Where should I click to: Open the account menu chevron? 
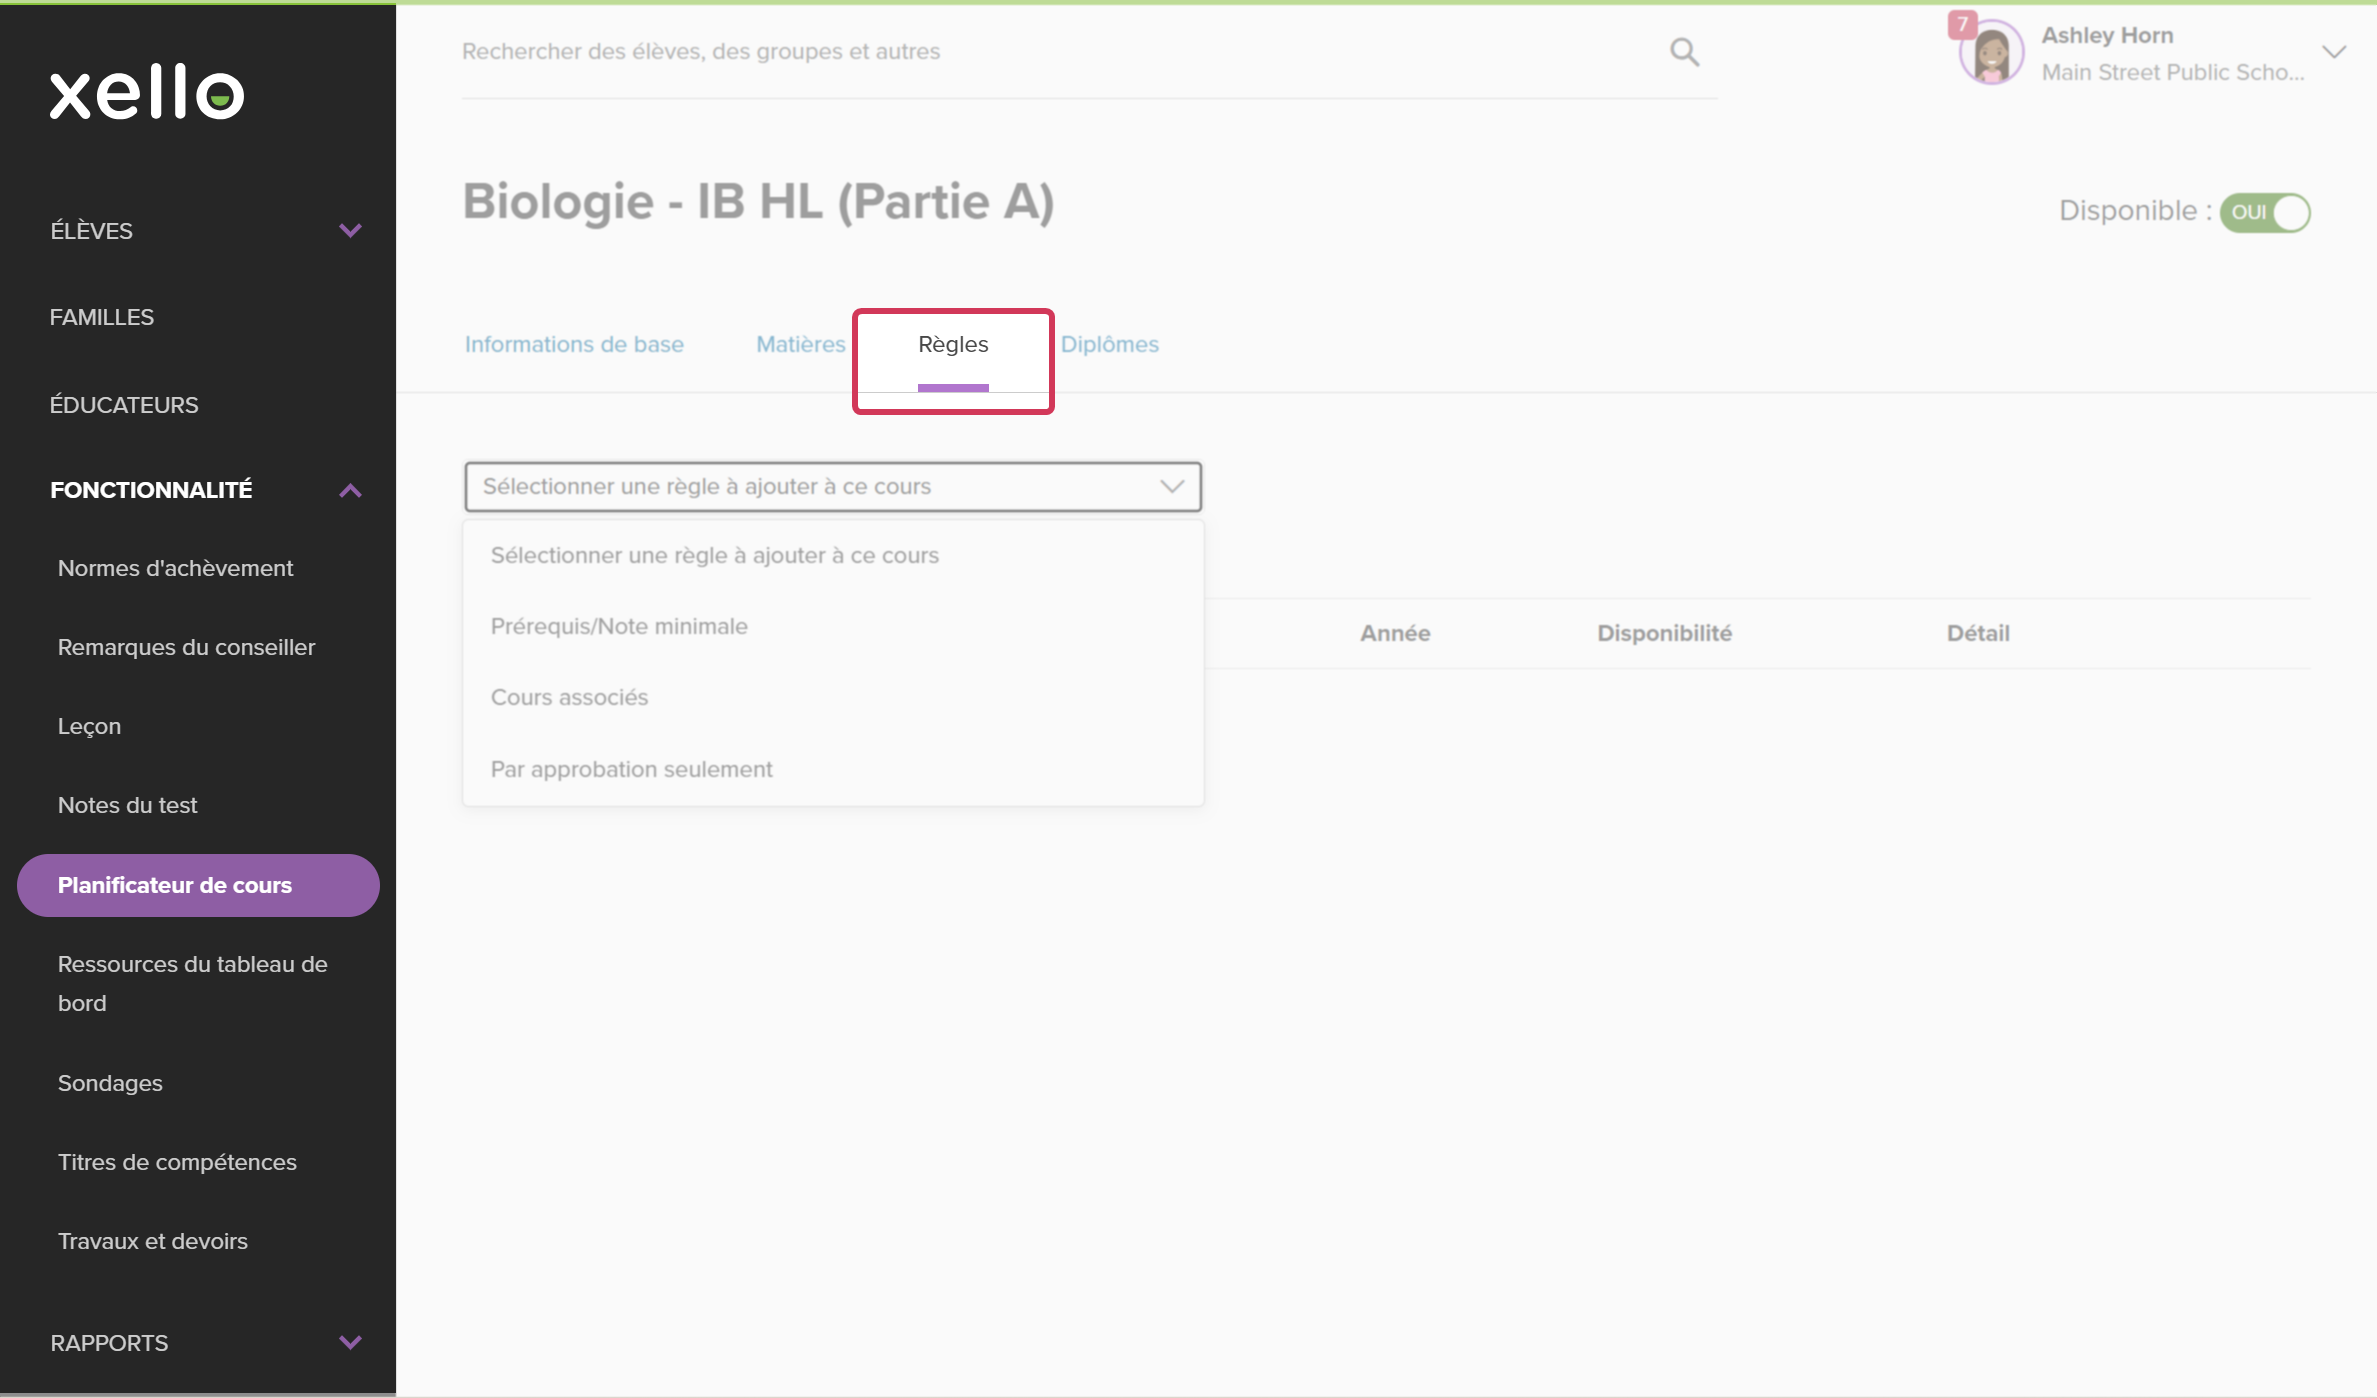point(2334,52)
